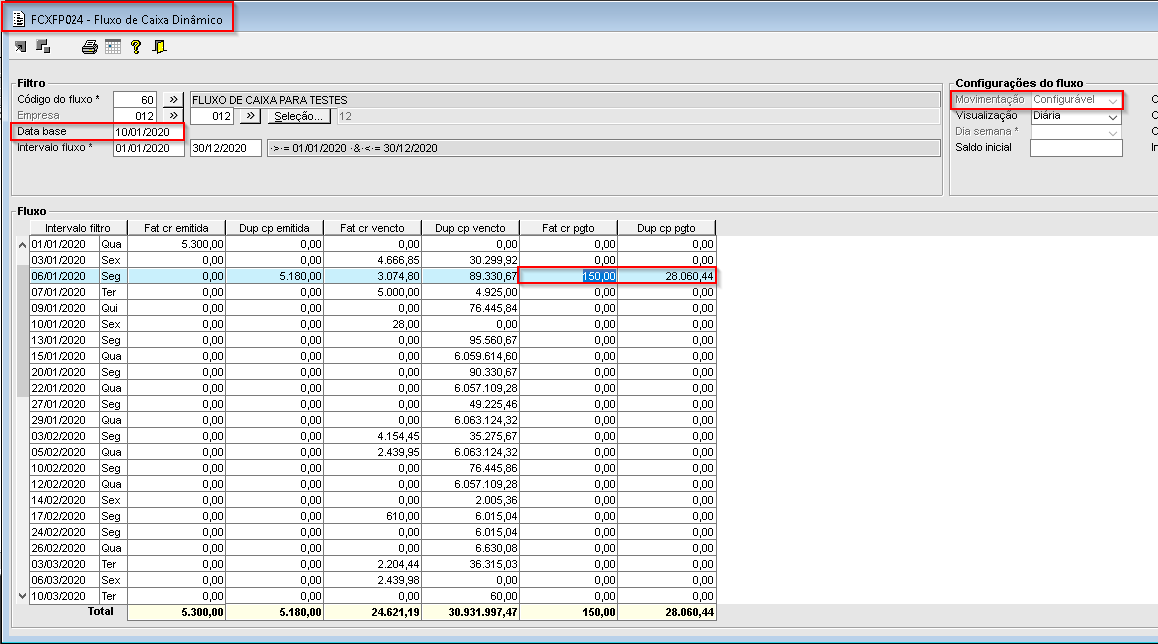Click the Saldo inicial input field
This screenshot has width=1158, height=644.
click(x=1076, y=148)
